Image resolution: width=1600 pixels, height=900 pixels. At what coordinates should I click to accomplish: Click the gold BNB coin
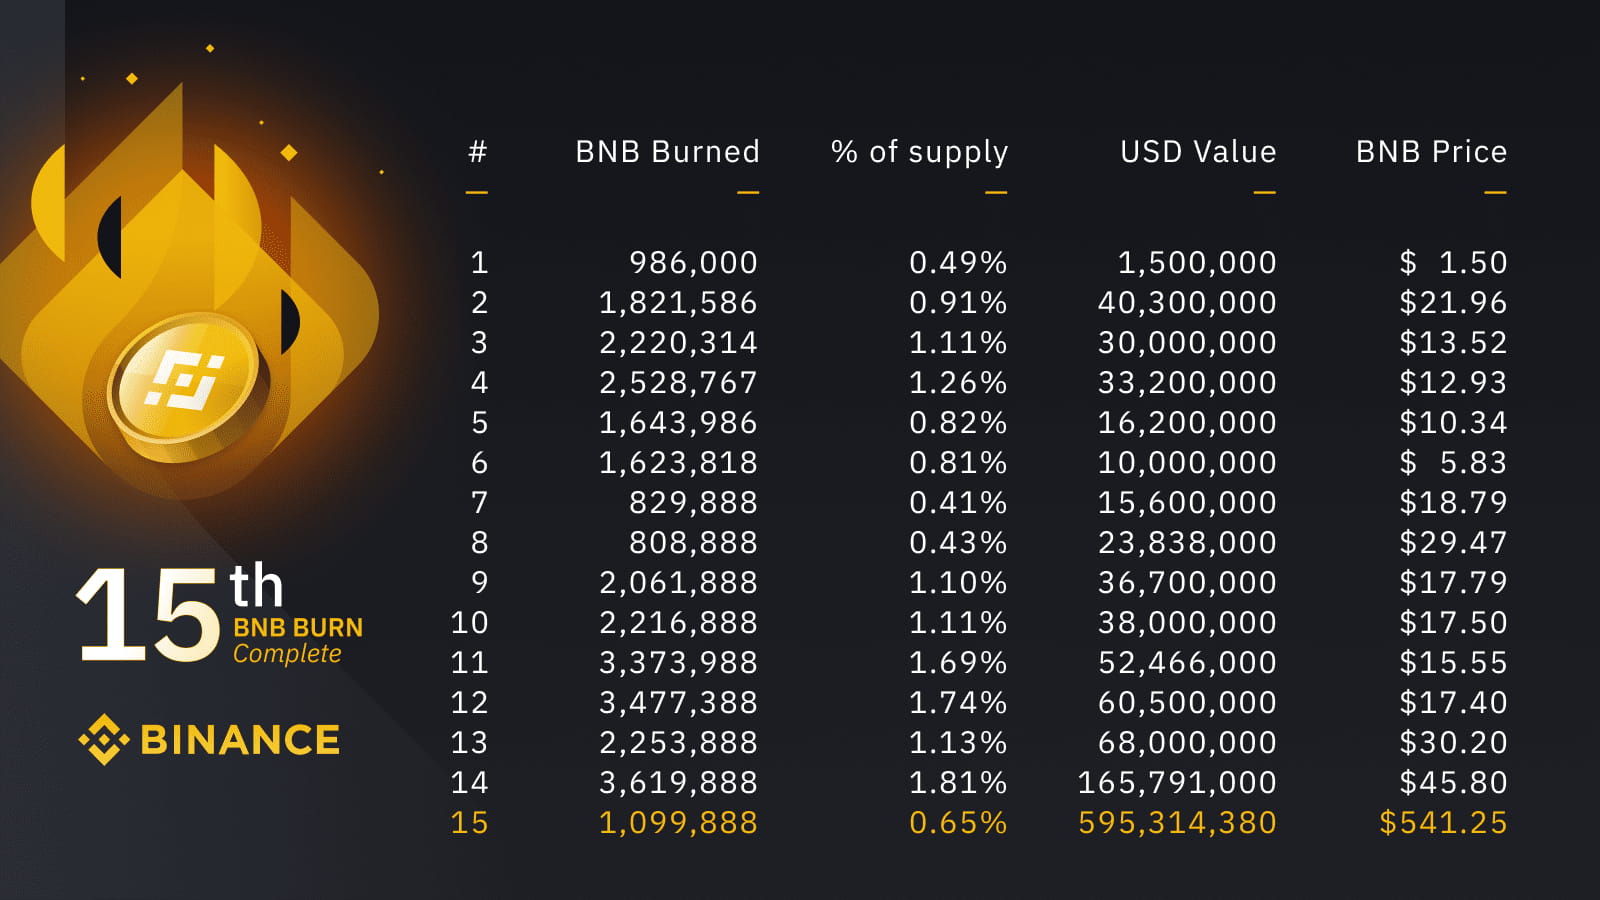[x=187, y=385]
